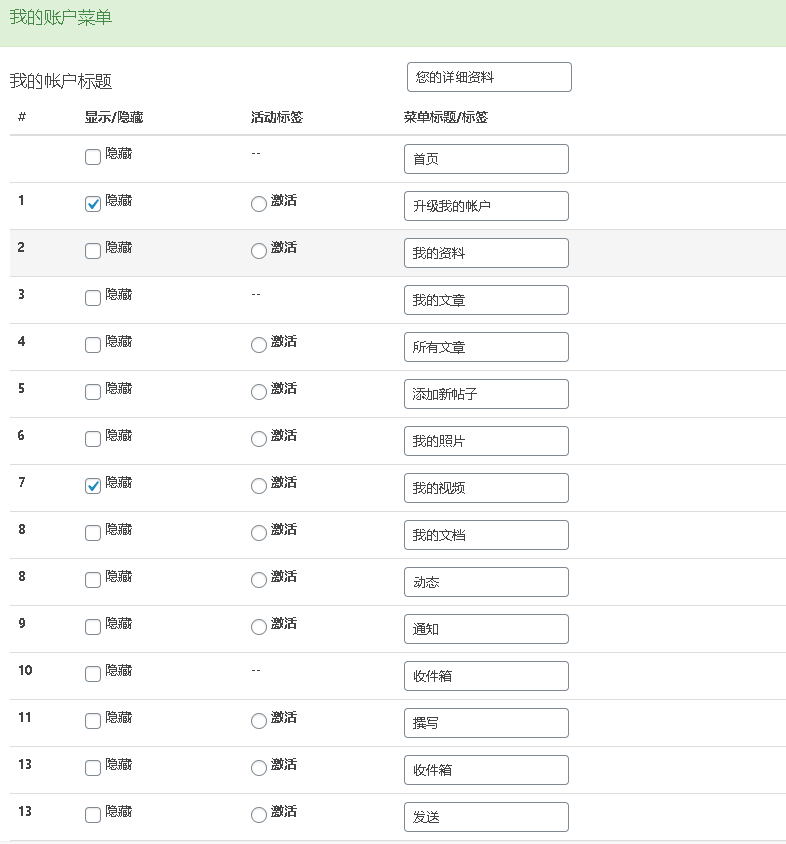
Task: Click inside the 收件箱 title input
Action: [486, 676]
